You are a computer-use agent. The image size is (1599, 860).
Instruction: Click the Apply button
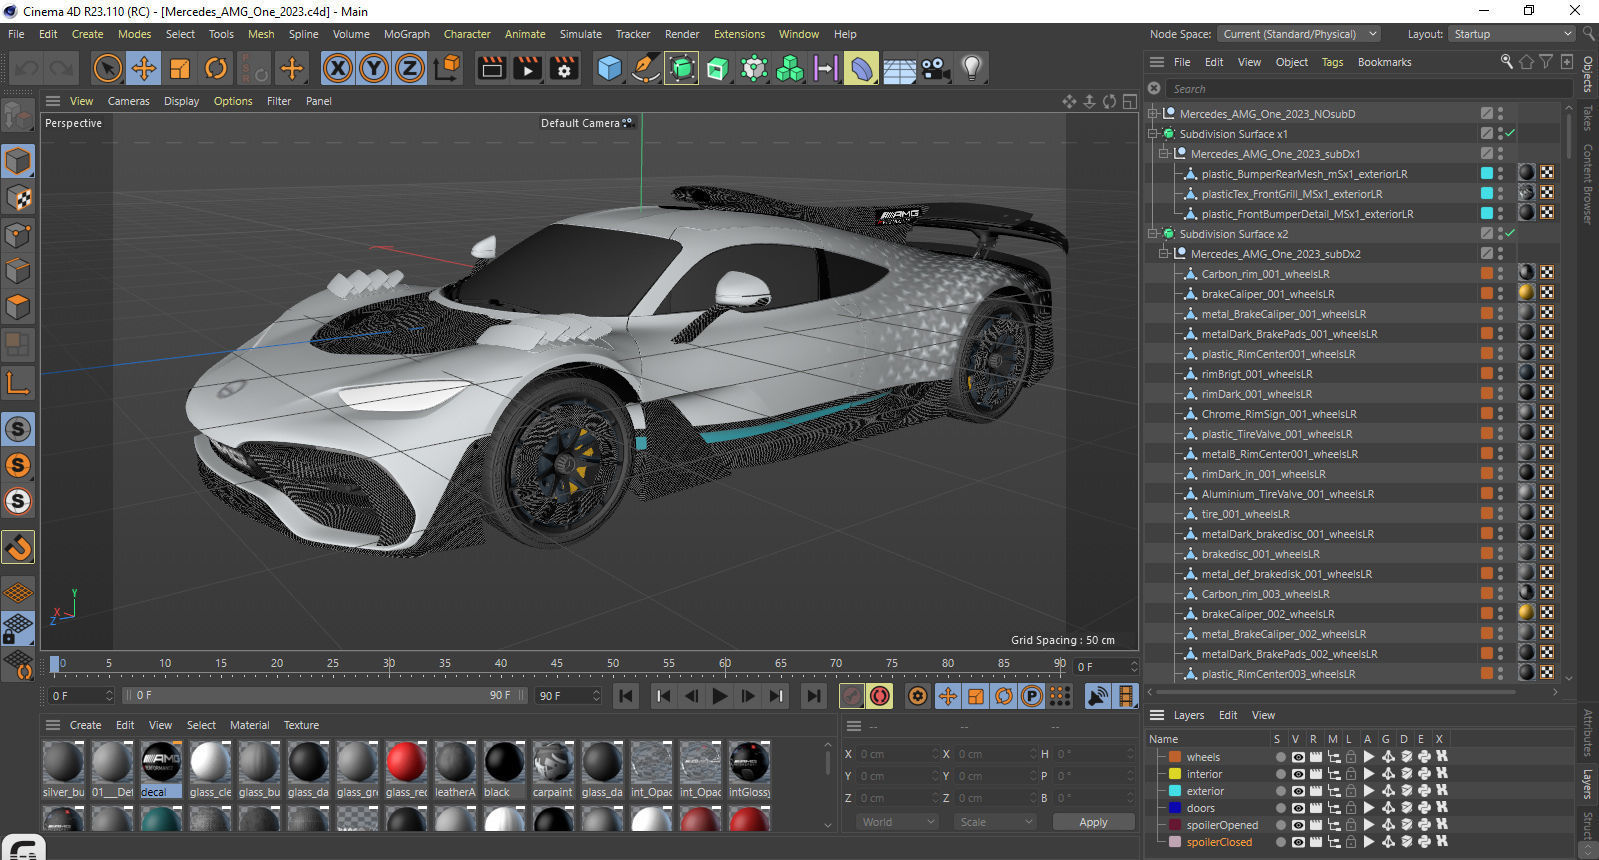1093,822
